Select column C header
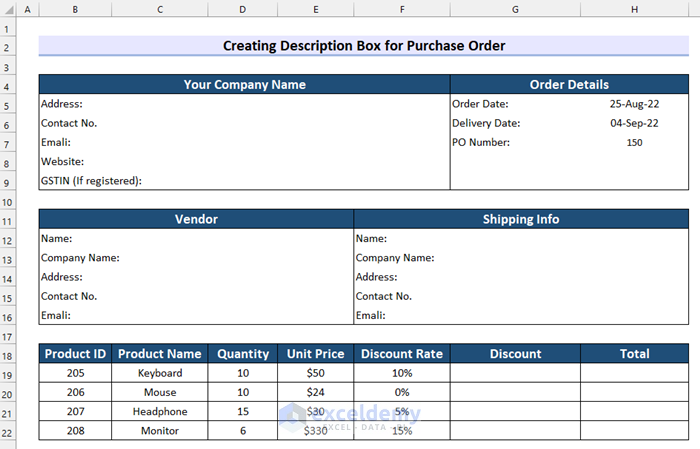Image resolution: width=700 pixels, height=449 pixels. tap(160, 9)
